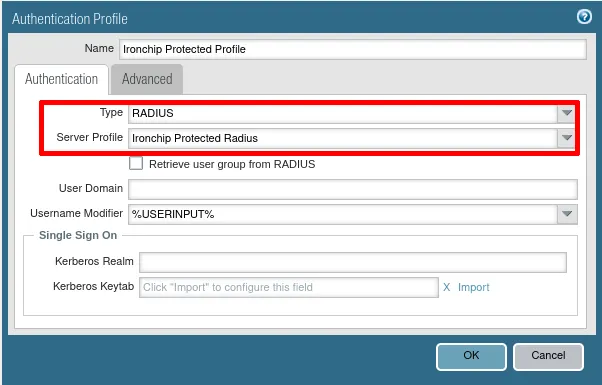
Task: Click the Ironchip Protected Radius value
Action: pos(195,138)
